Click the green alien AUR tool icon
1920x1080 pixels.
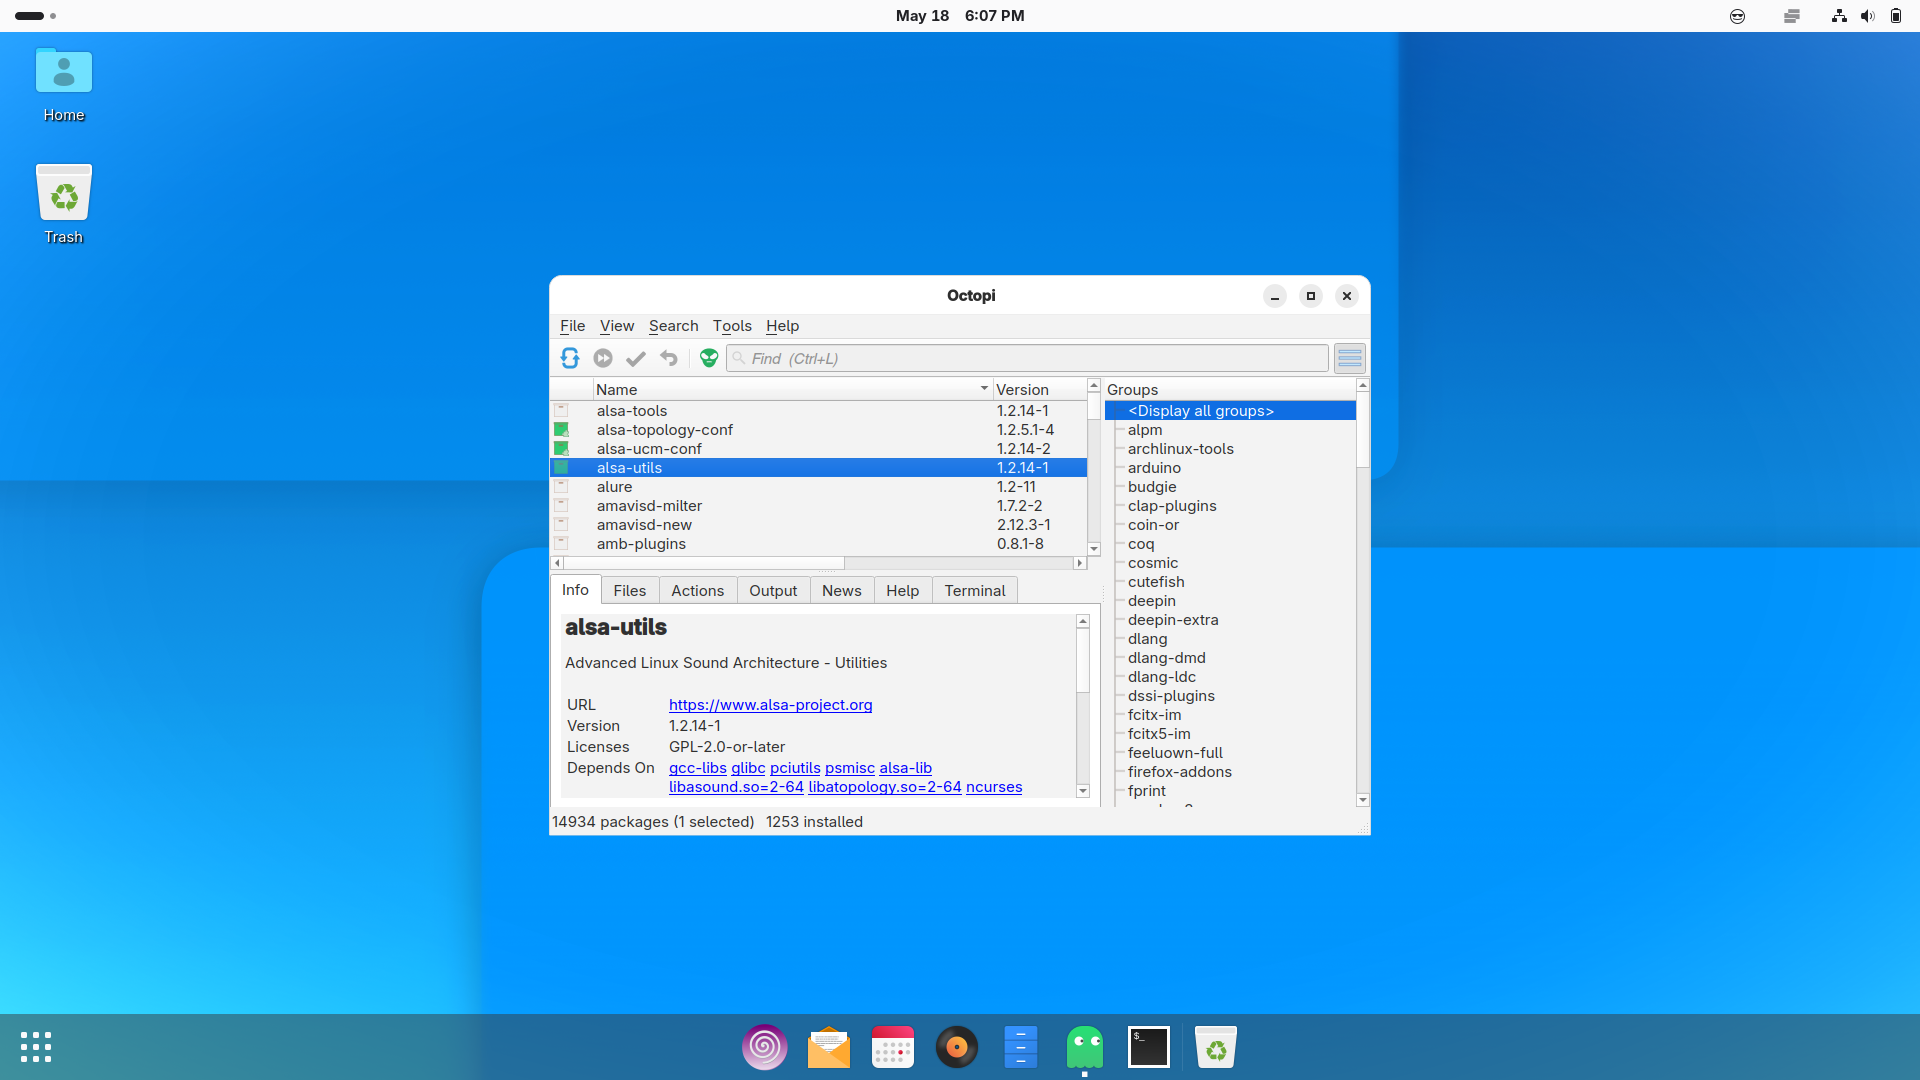tap(709, 358)
